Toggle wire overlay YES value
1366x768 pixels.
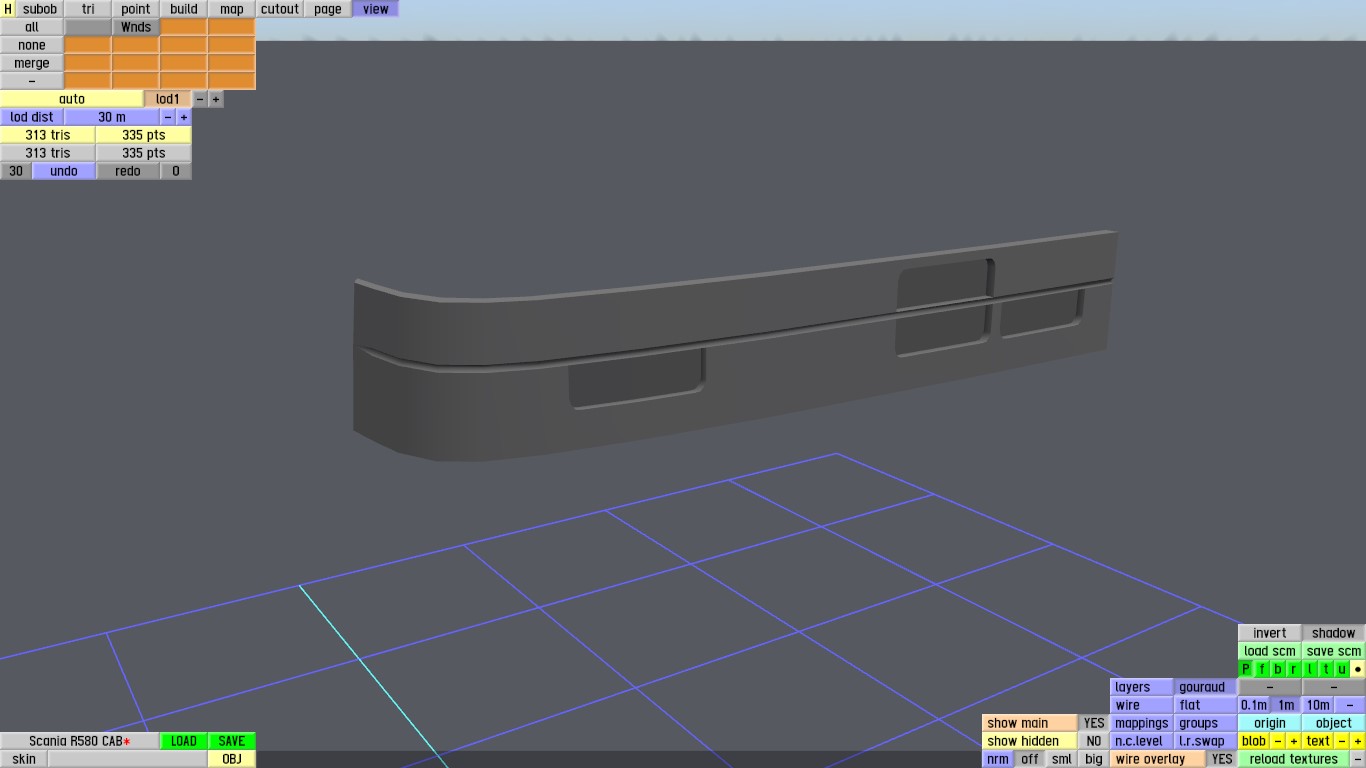[1222, 759]
